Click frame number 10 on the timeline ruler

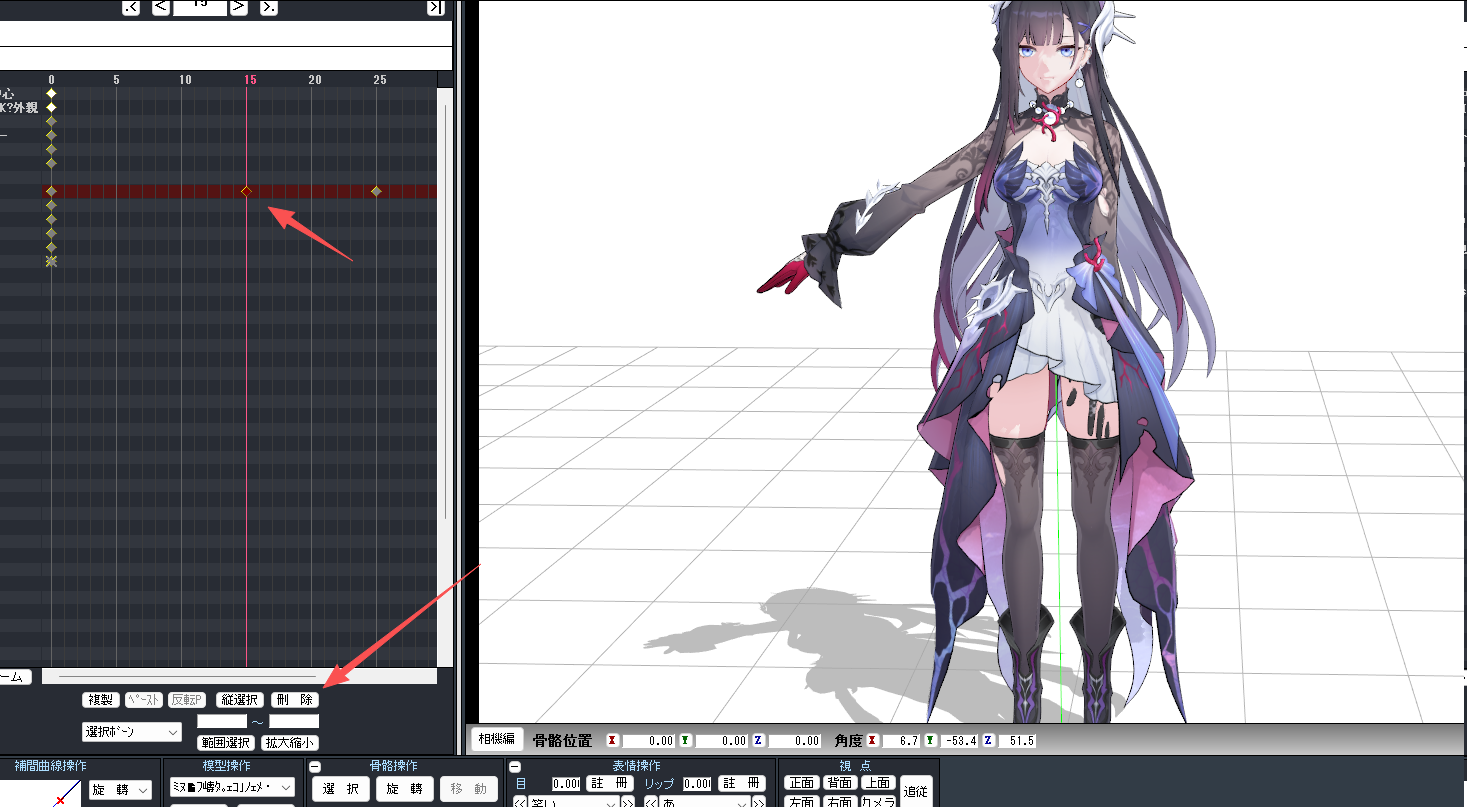(x=184, y=79)
